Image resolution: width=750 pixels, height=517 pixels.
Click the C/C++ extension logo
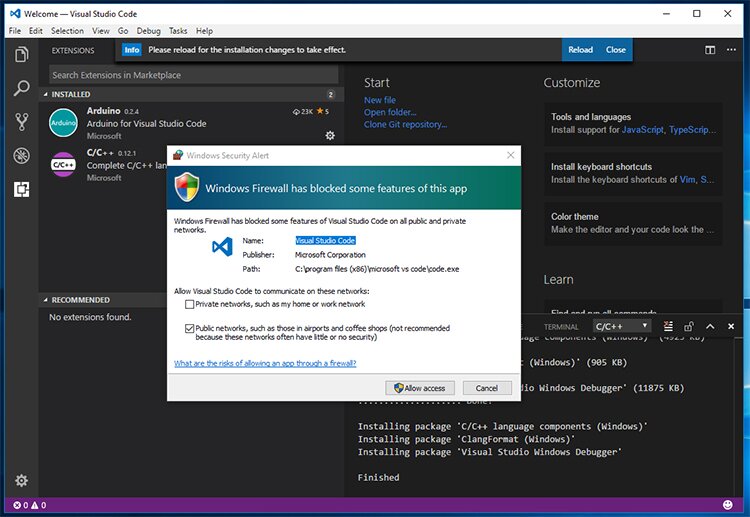pyautogui.click(x=63, y=165)
